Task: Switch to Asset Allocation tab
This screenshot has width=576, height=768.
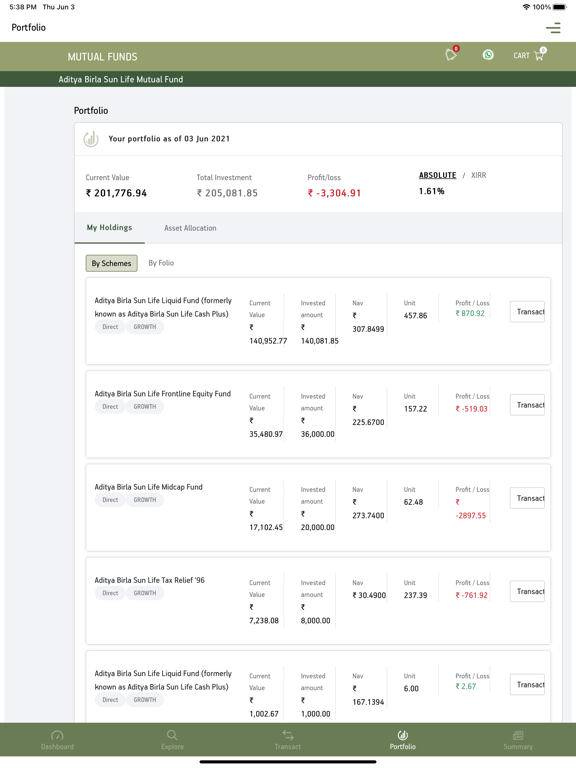Action: coord(190,228)
